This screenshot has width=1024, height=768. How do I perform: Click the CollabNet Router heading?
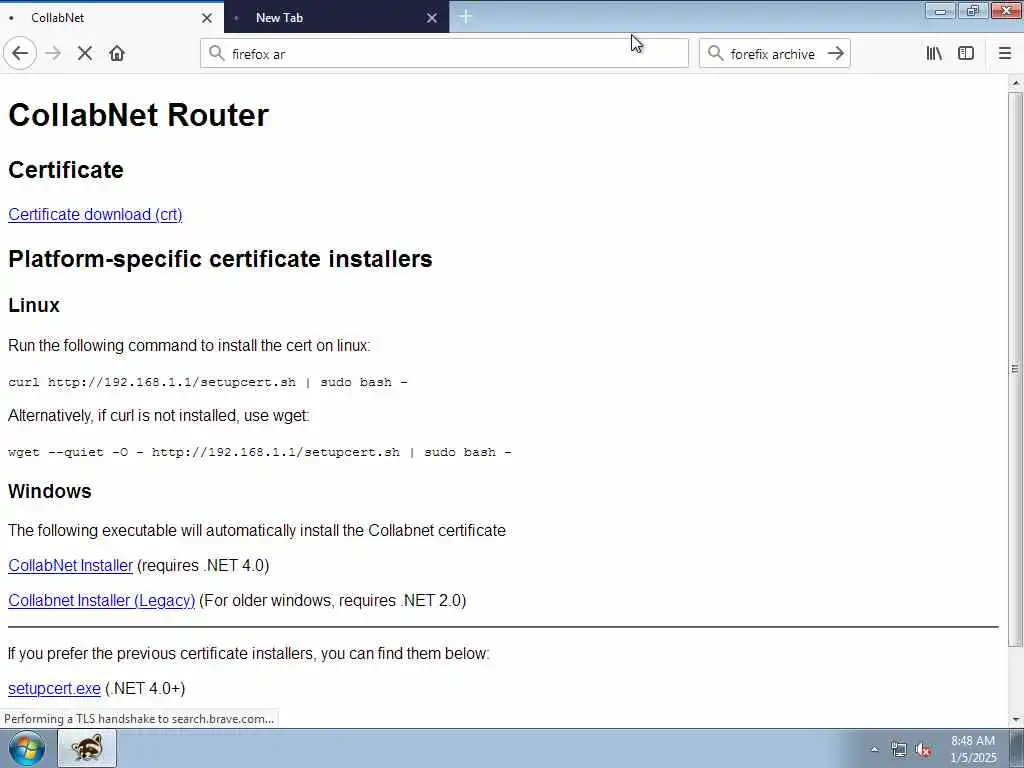click(x=138, y=115)
